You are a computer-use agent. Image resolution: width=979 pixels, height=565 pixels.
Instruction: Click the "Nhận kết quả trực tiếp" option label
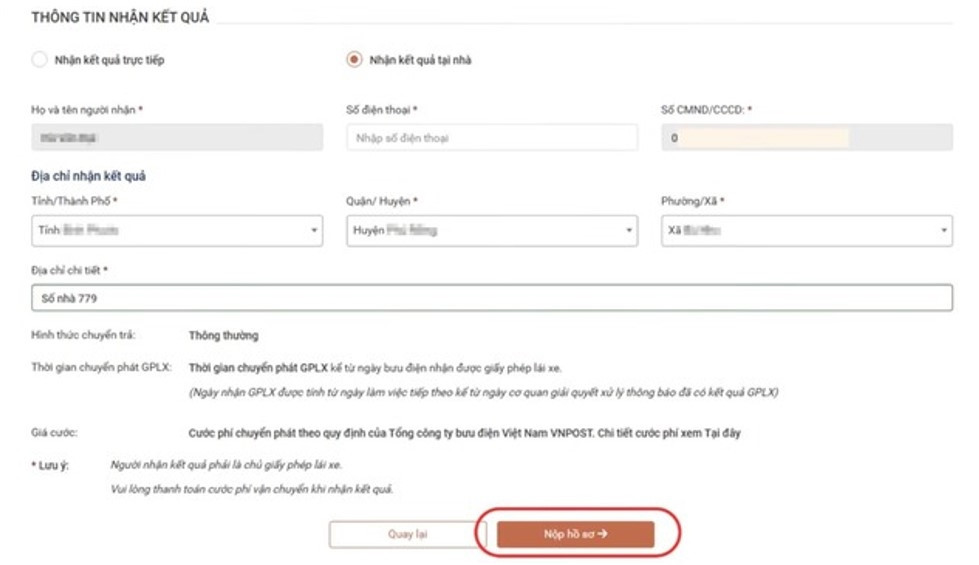point(109,60)
